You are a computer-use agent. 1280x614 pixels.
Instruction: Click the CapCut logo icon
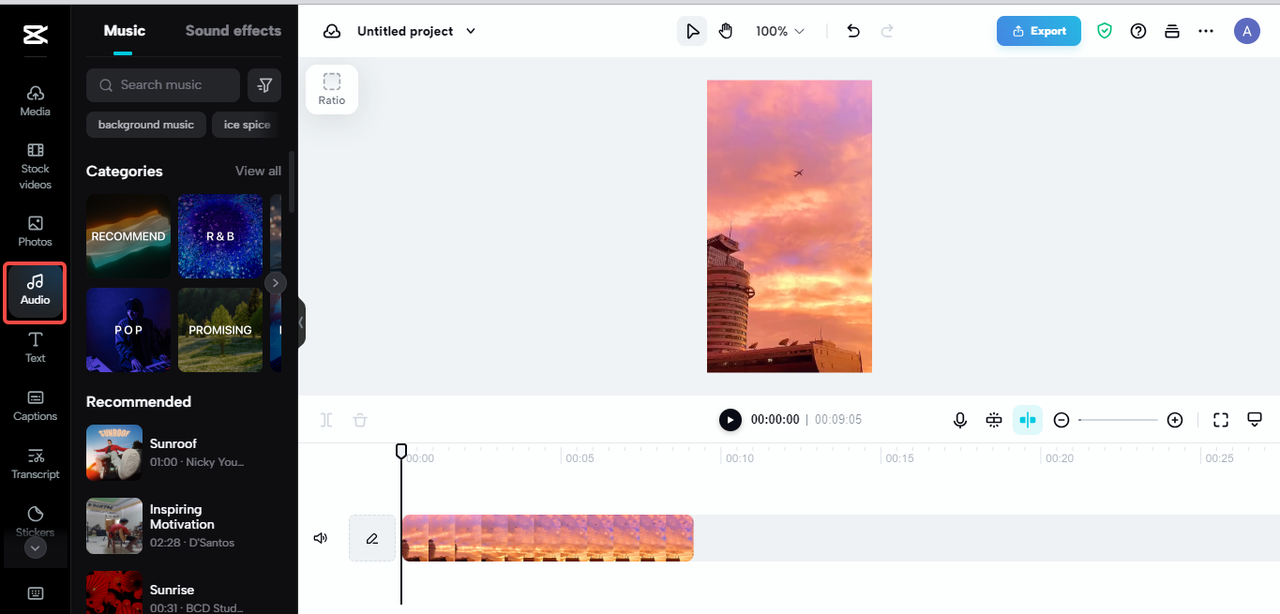[35, 35]
